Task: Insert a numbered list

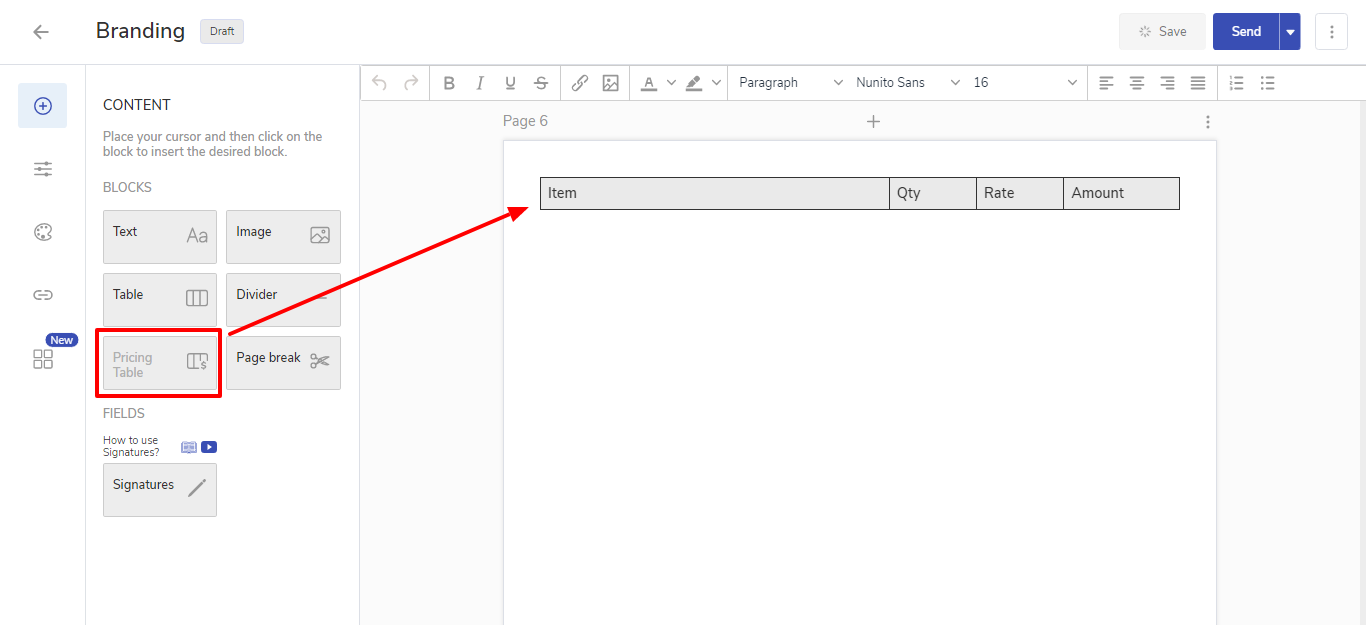Action: tap(1237, 83)
